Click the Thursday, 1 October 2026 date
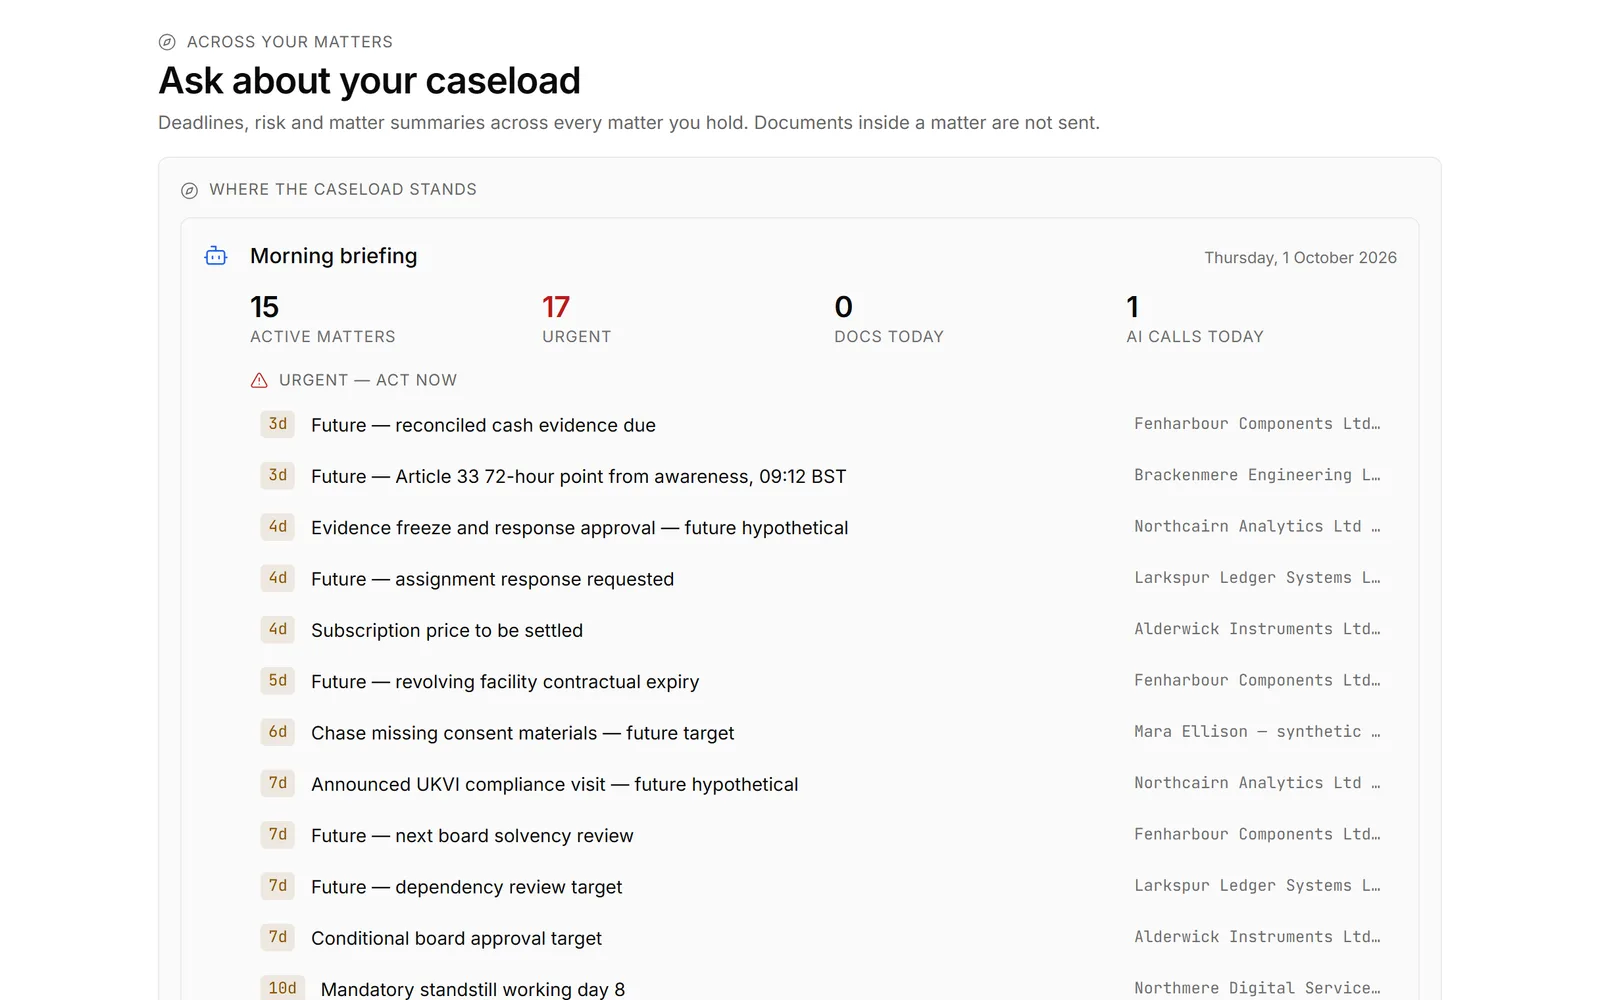 [x=1300, y=258]
